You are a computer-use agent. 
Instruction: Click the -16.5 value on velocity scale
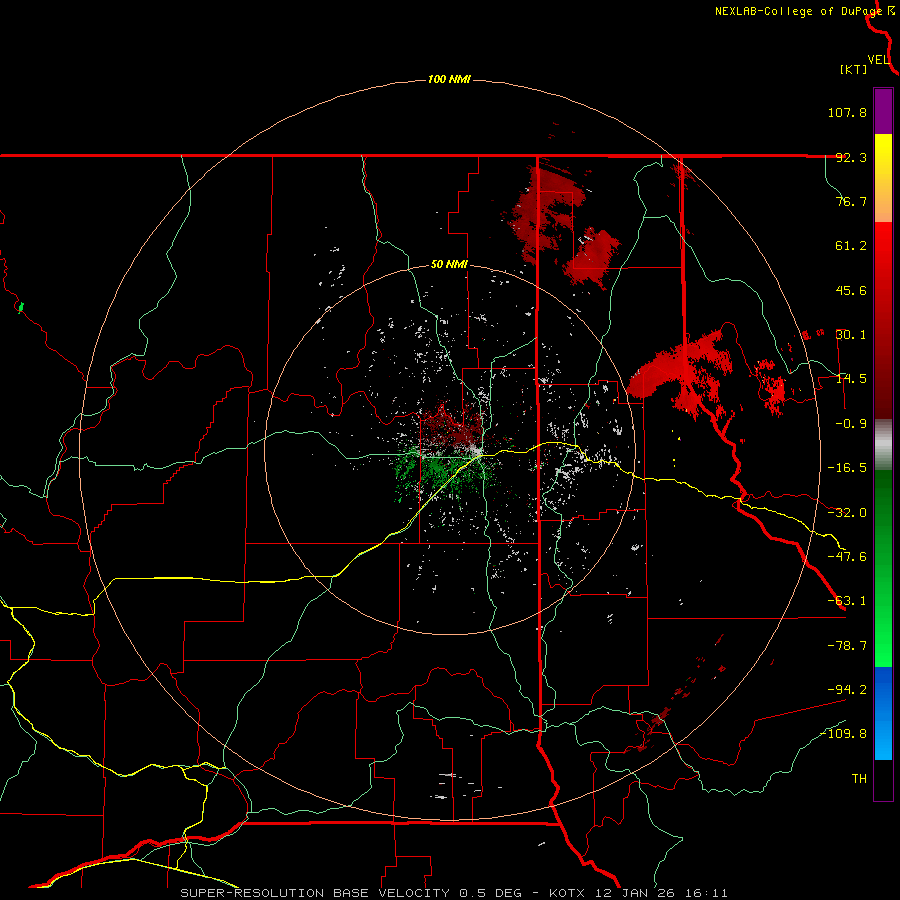(847, 468)
